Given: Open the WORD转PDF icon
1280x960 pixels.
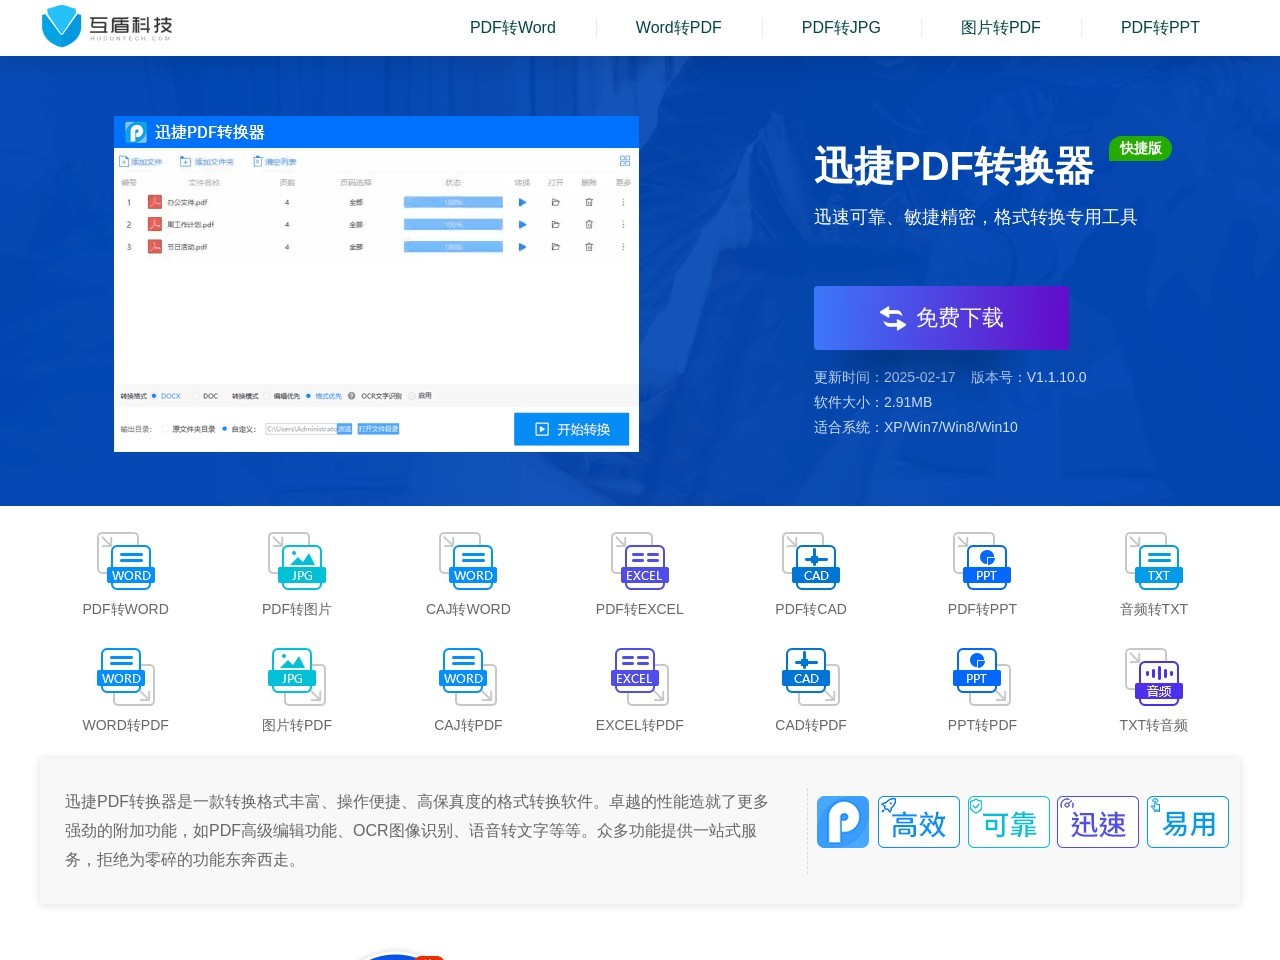Looking at the screenshot, I should [125, 676].
